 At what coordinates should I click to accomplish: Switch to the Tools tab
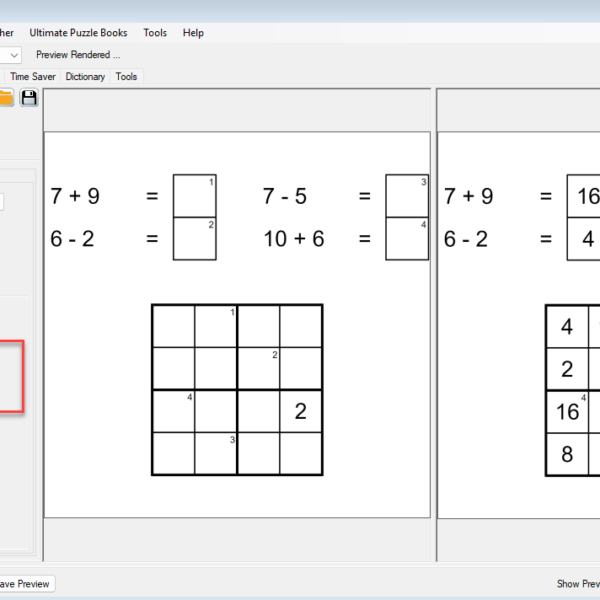tap(126, 77)
